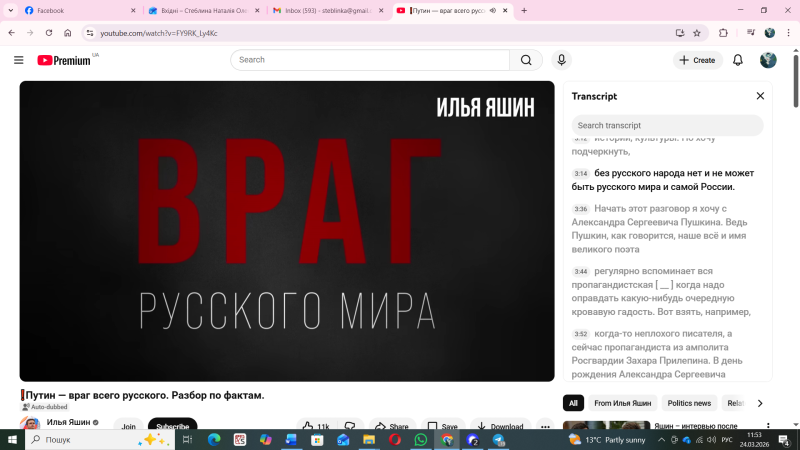Open the browser Extensions puzzle icon
This screenshot has height=450, width=800.
723,33
